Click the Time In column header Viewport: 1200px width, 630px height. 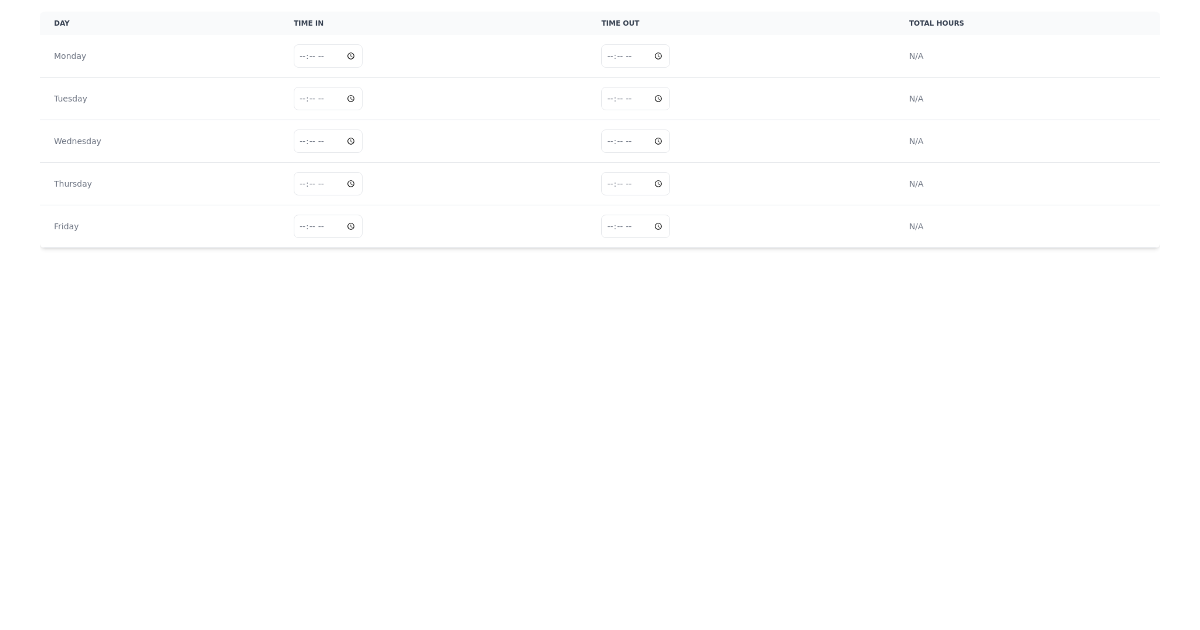click(x=308, y=23)
